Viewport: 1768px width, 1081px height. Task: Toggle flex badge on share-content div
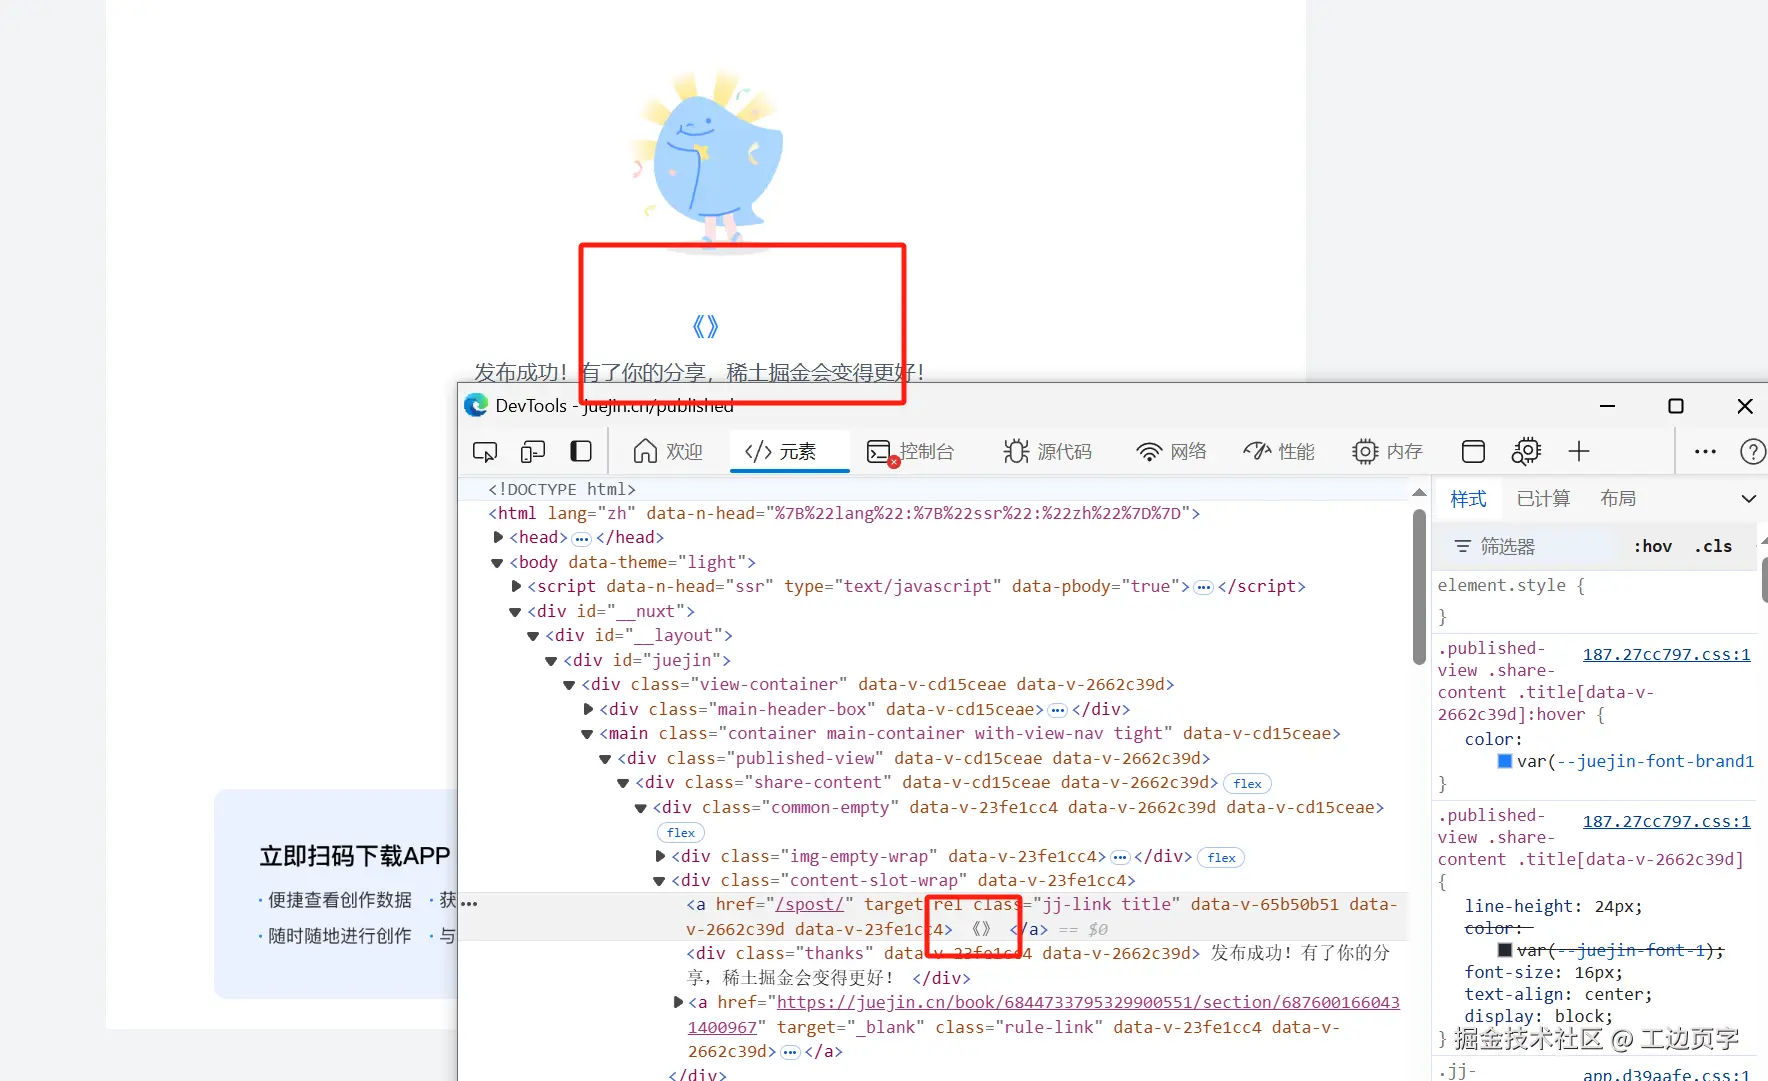click(x=1247, y=784)
